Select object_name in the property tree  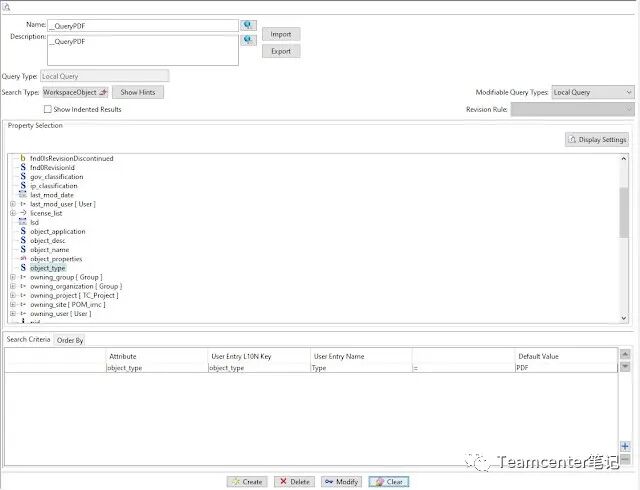[x=49, y=250]
